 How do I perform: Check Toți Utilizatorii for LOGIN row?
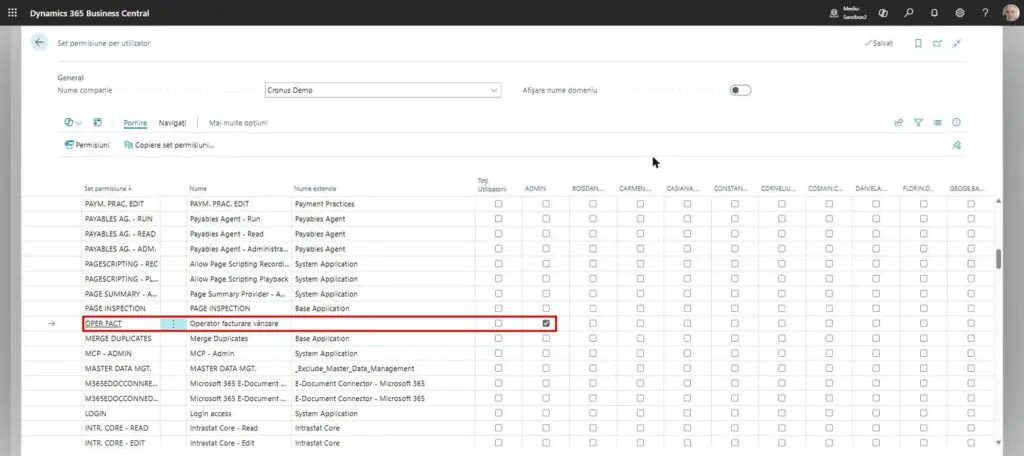[x=498, y=414]
